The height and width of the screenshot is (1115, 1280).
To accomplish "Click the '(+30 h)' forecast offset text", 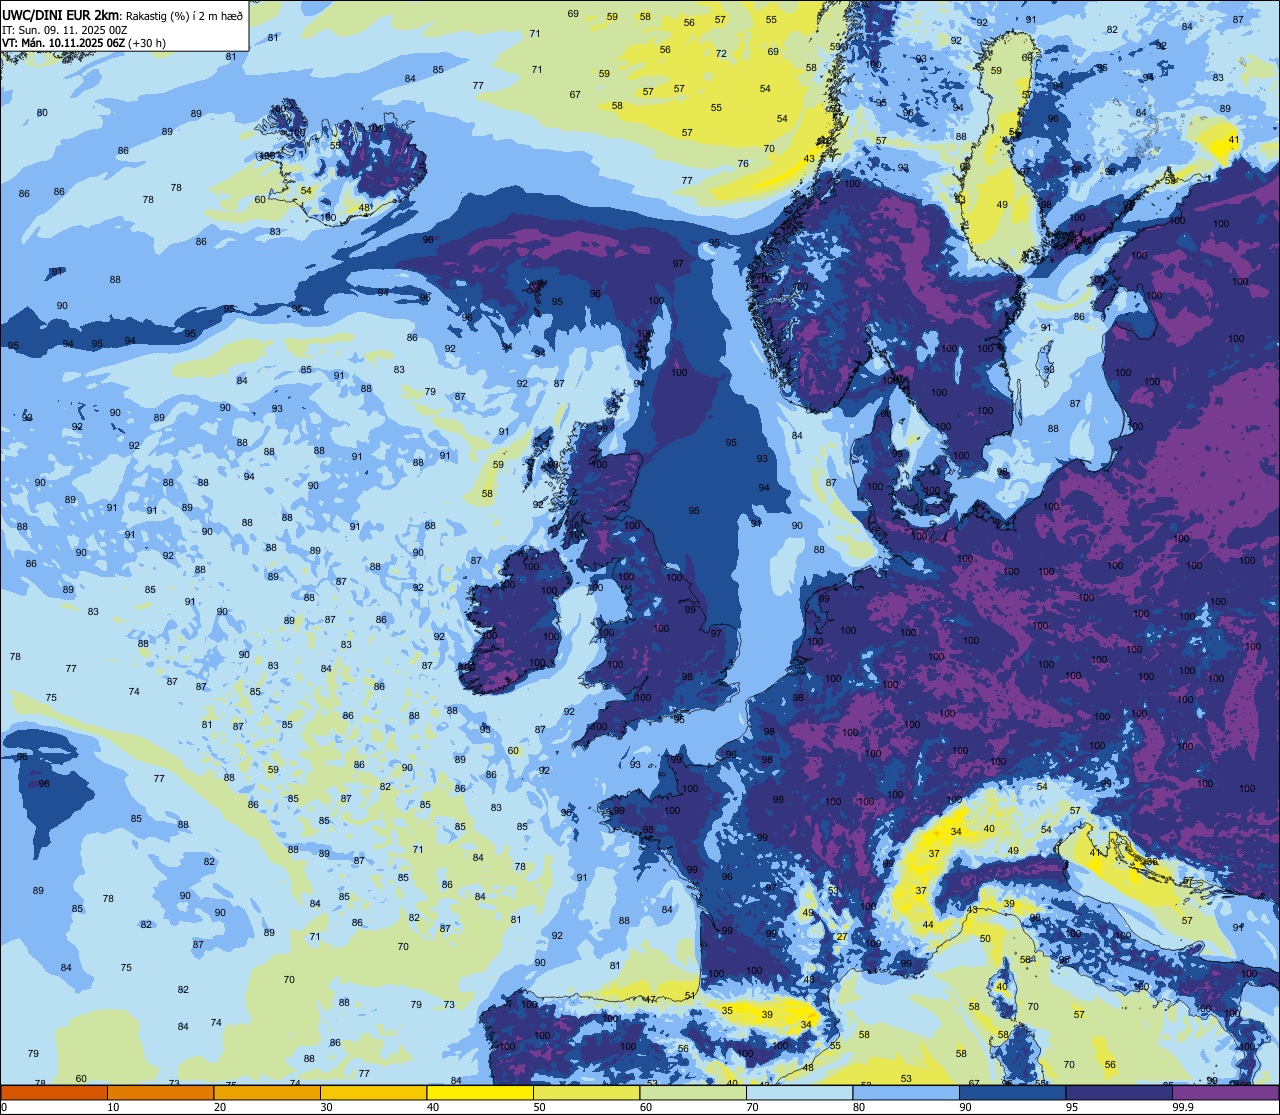I will pos(146,43).
